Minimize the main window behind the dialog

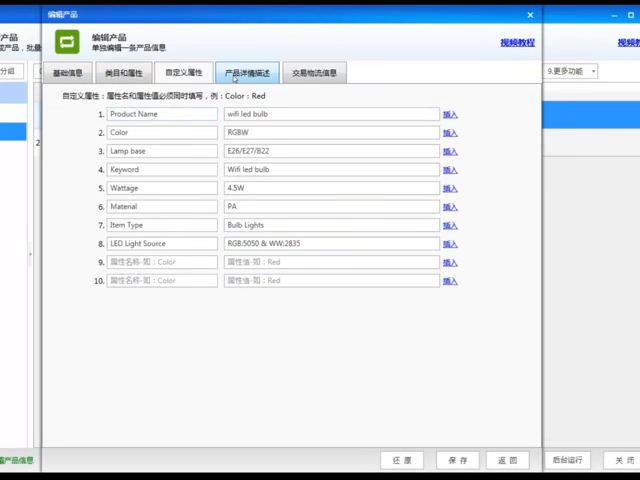coord(614,16)
